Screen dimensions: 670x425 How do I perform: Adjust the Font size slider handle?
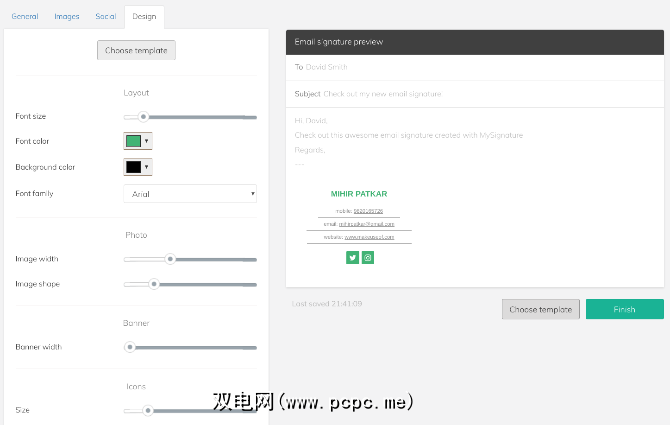coord(144,117)
